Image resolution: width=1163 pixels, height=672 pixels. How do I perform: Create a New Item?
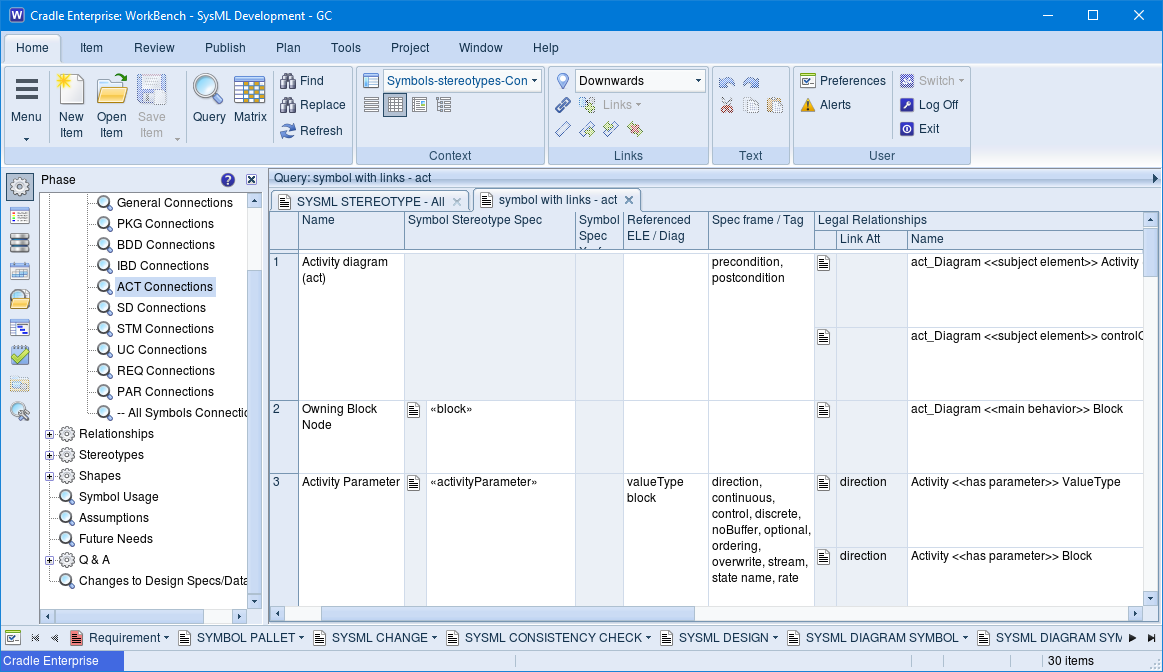coord(70,106)
